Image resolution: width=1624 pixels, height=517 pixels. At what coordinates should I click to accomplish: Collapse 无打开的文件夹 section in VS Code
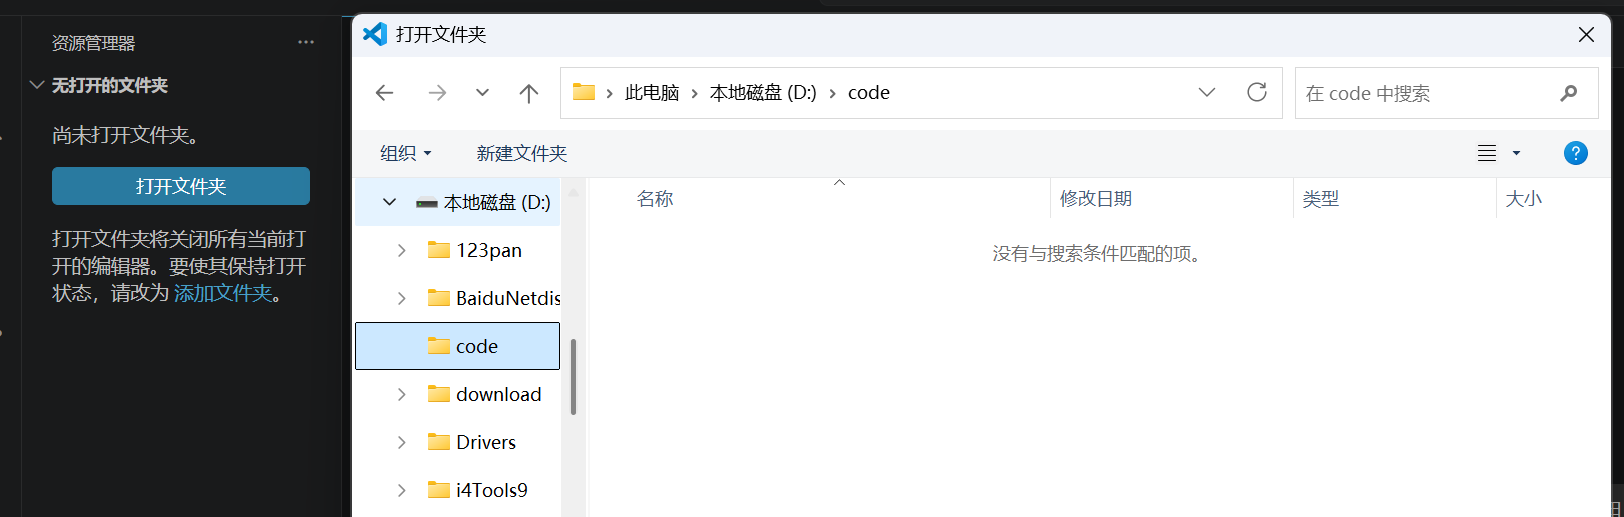pos(37,85)
